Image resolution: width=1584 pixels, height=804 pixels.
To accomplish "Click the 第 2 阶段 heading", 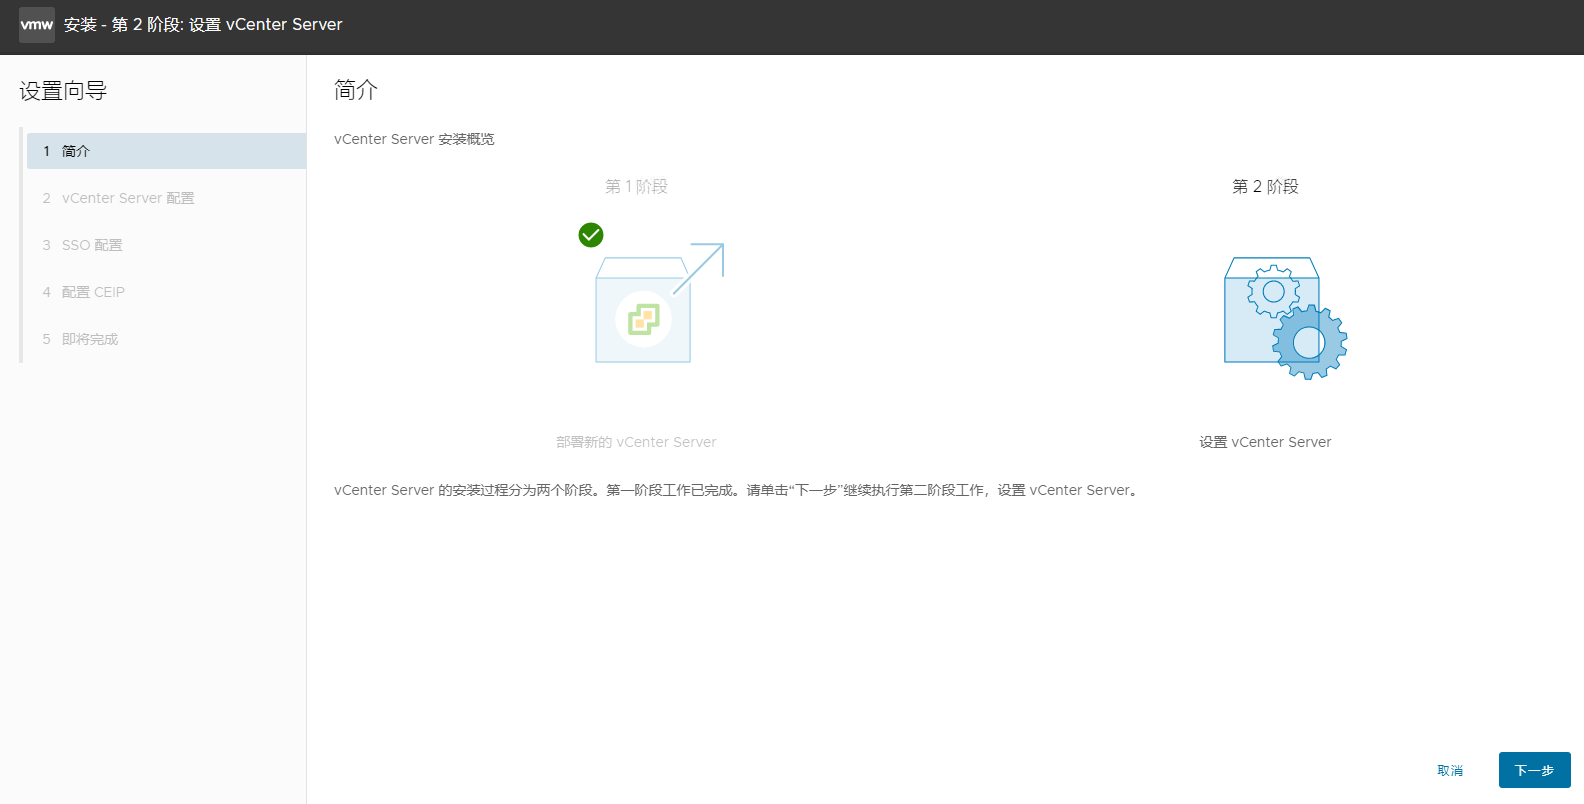I will point(1265,187).
